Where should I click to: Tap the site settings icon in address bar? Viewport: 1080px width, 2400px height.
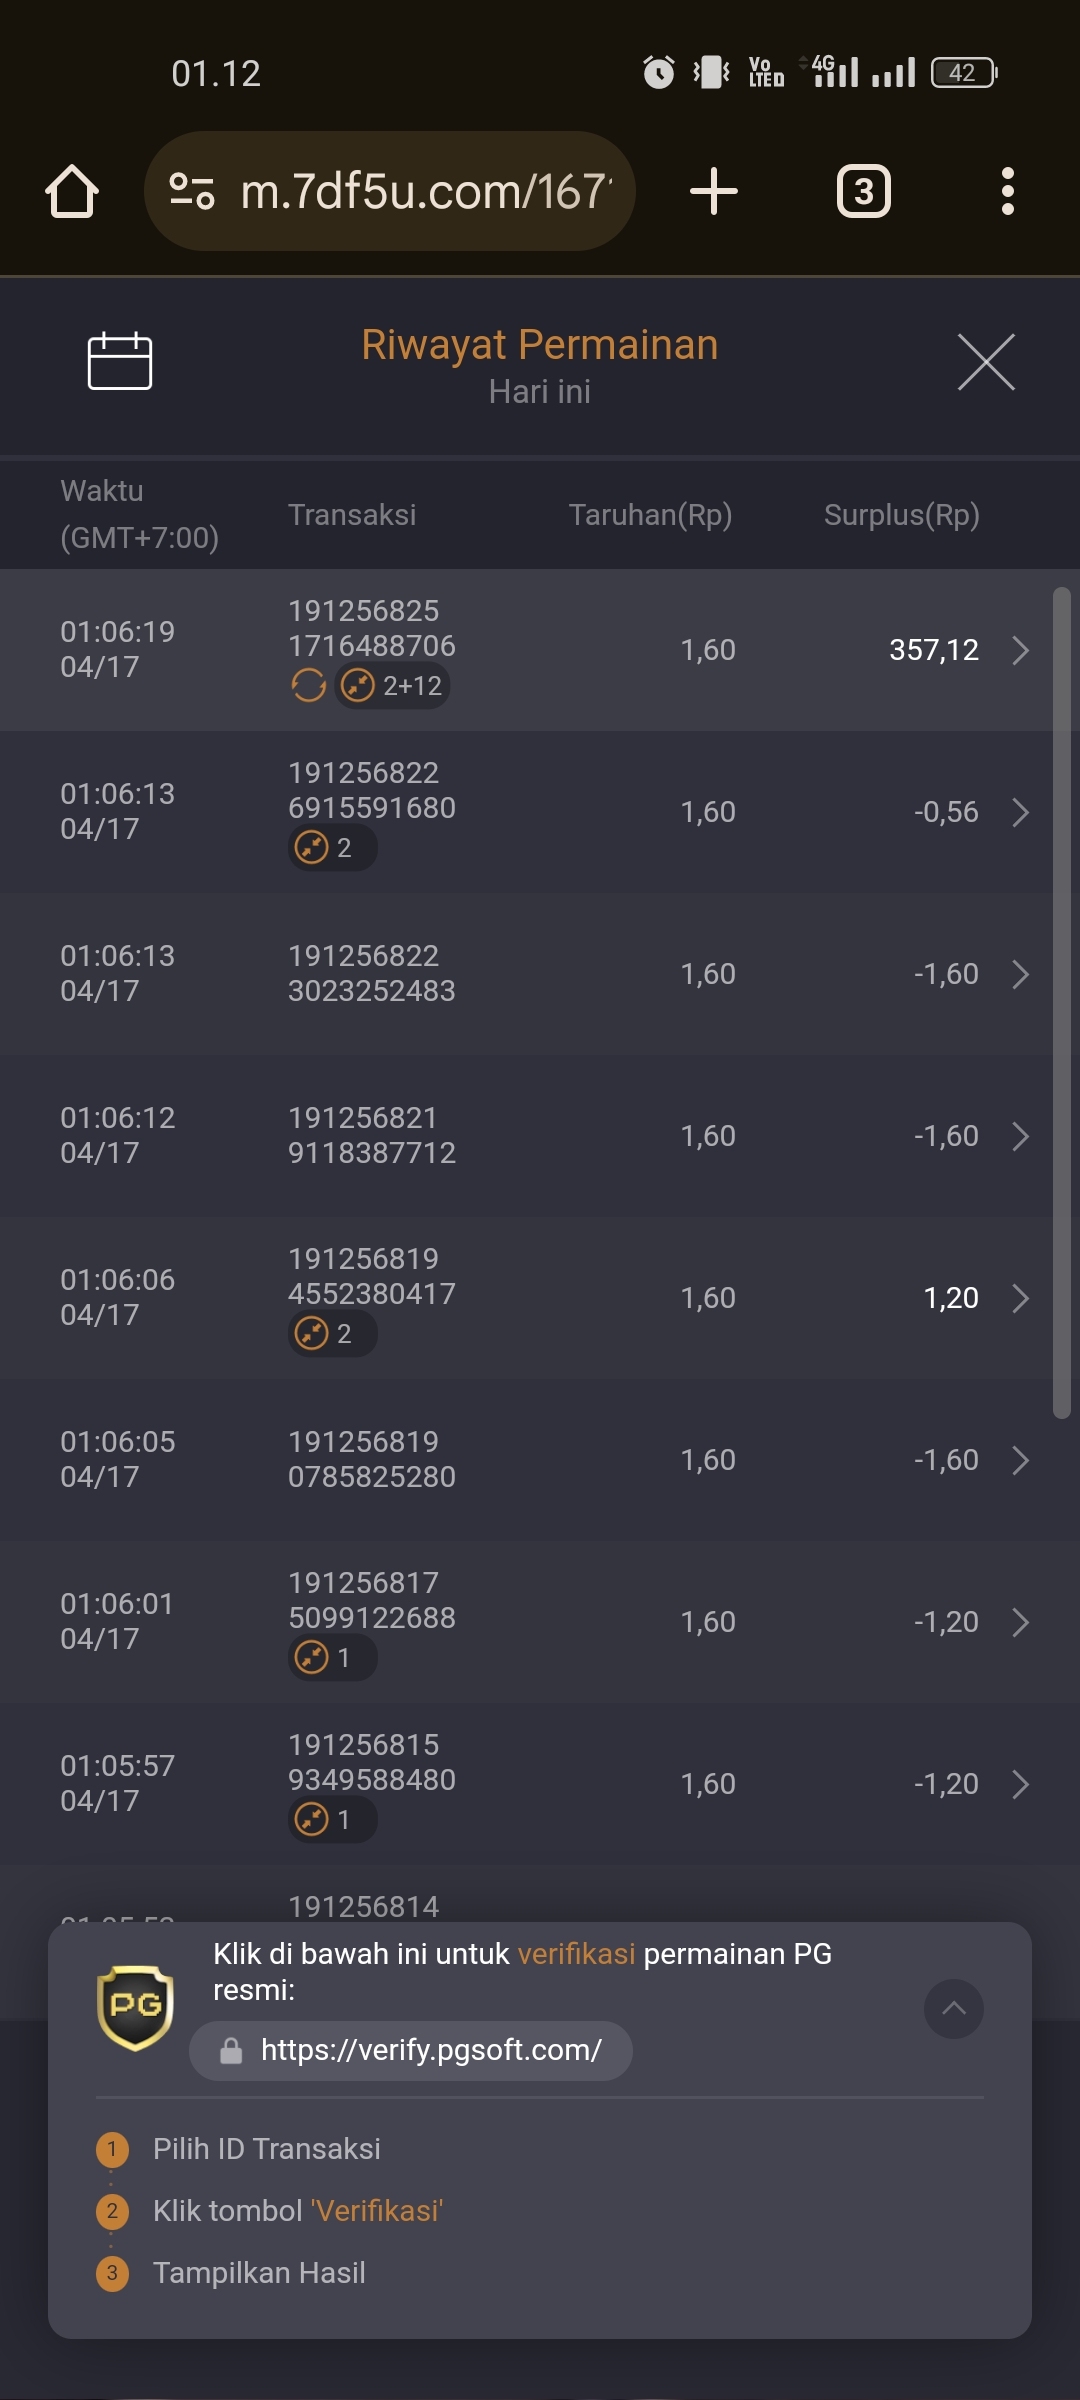pos(191,191)
